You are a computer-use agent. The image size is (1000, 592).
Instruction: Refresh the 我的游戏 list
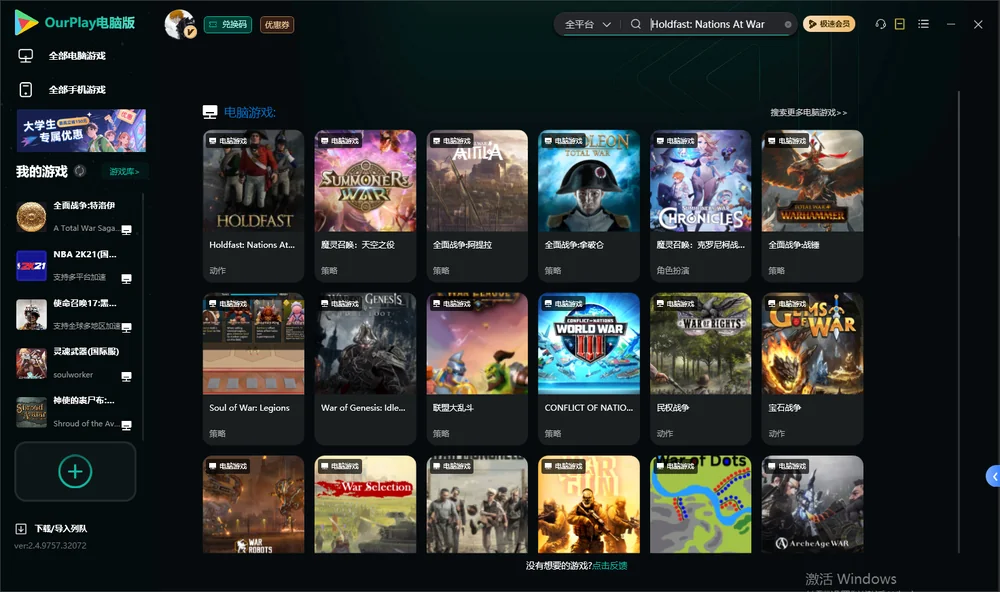[x=80, y=171]
